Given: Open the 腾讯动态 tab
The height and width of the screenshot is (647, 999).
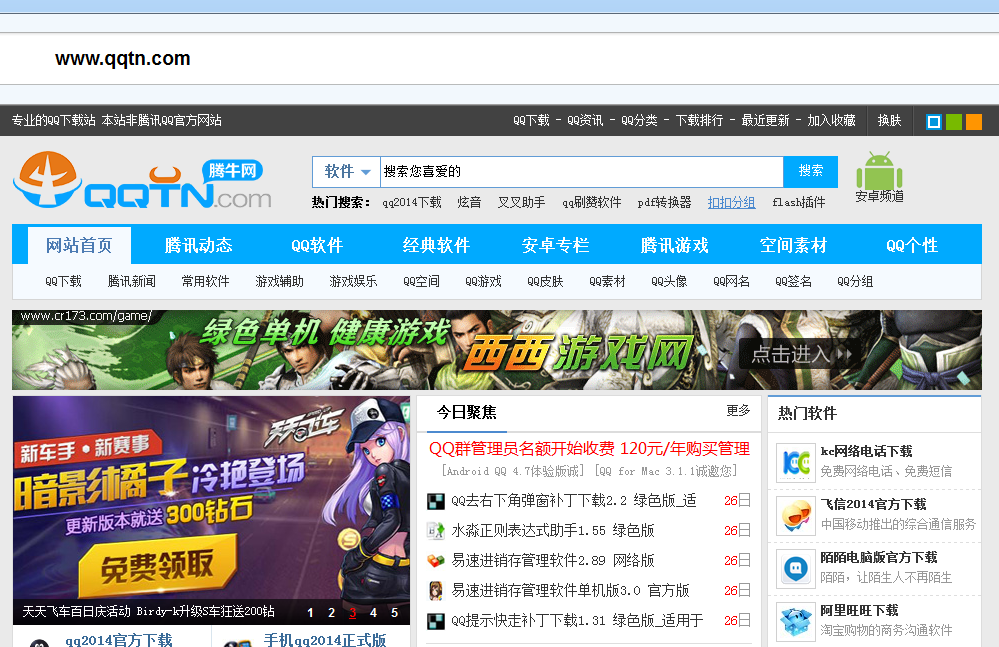Looking at the screenshot, I should pyautogui.click(x=198, y=245).
